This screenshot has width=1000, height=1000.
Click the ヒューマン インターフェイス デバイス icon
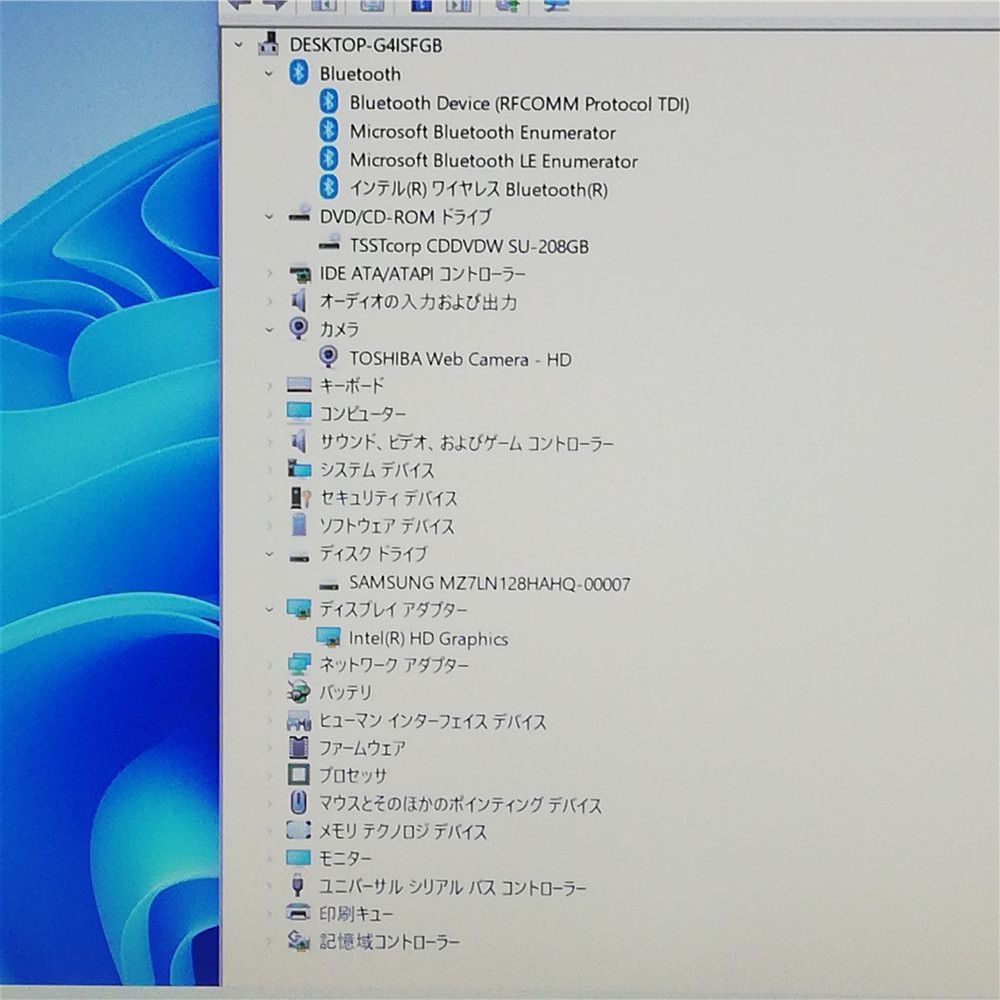click(x=298, y=722)
